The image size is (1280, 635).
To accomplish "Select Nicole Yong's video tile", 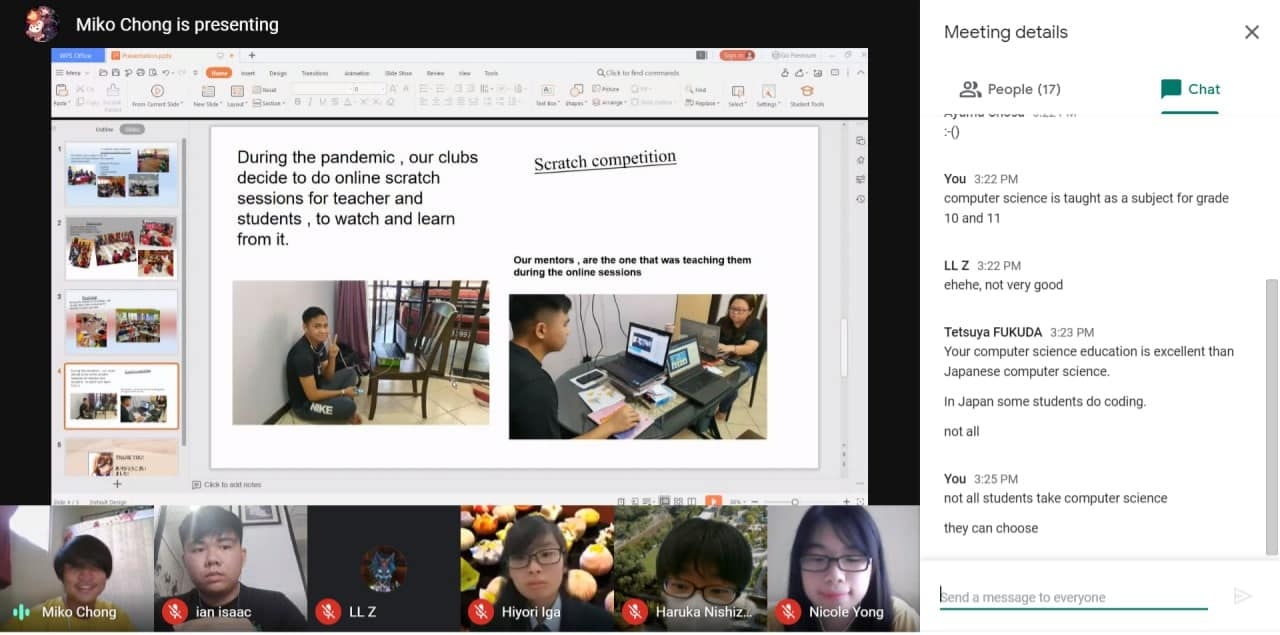I will click(x=843, y=568).
